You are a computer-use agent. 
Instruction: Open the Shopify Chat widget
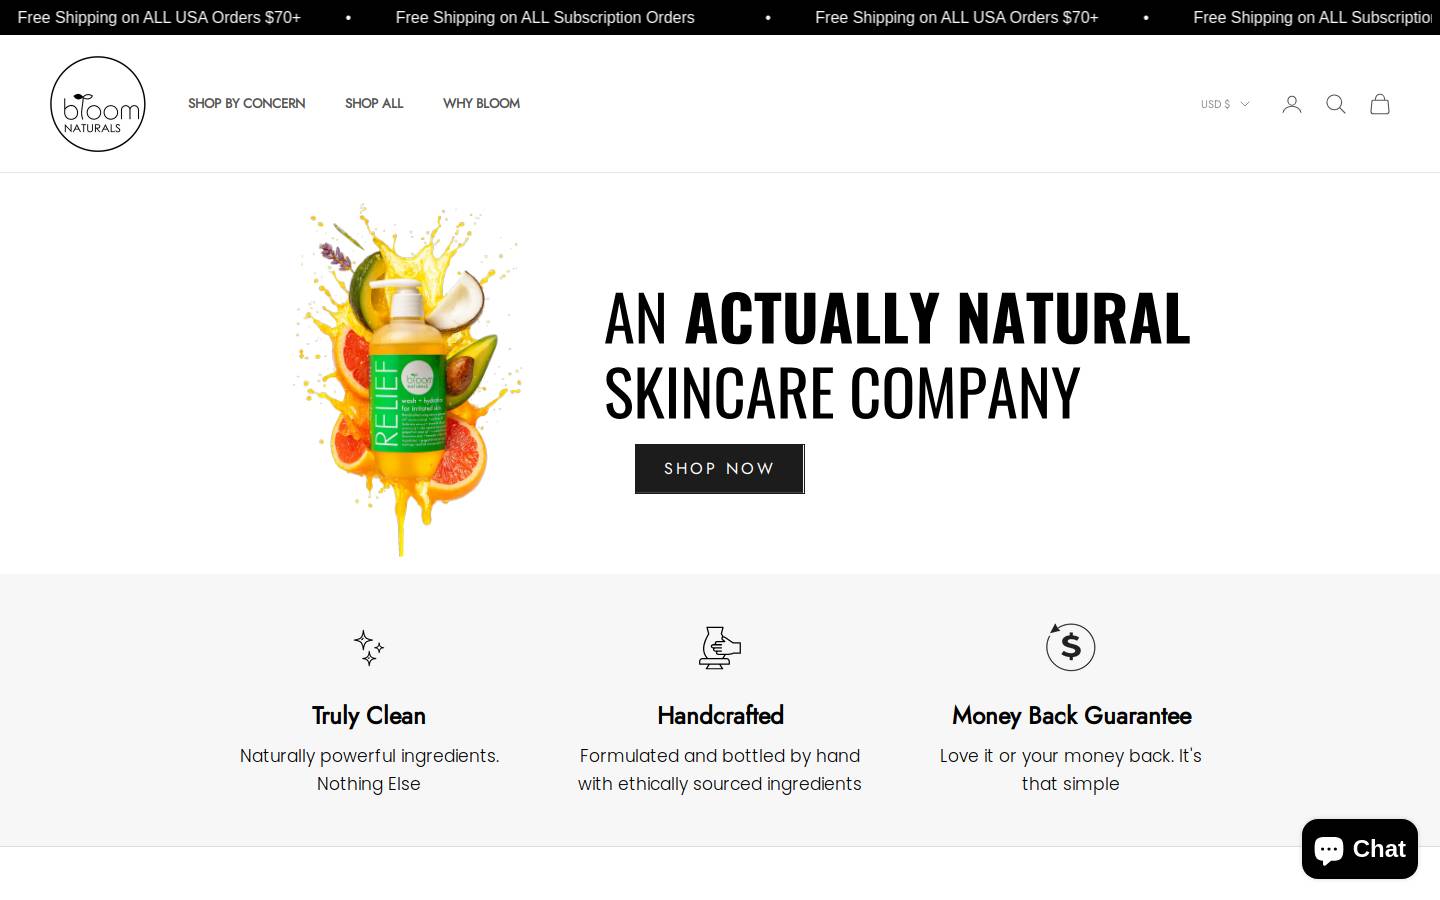[x=1360, y=849]
